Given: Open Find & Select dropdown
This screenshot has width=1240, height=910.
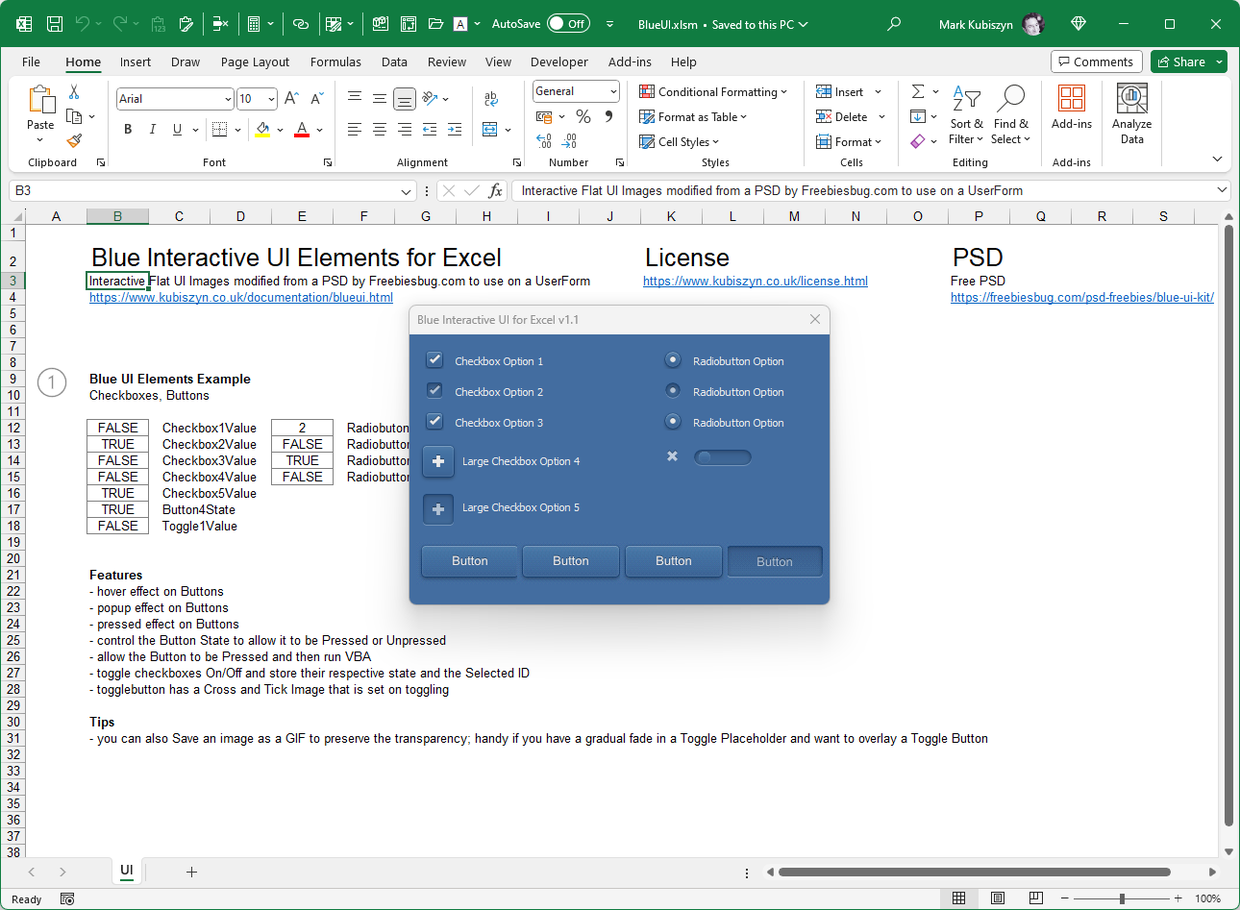Looking at the screenshot, I should (1011, 115).
